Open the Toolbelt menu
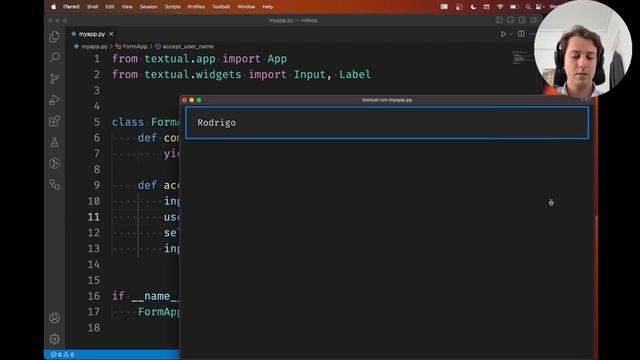640x360 pixels. [221, 7]
